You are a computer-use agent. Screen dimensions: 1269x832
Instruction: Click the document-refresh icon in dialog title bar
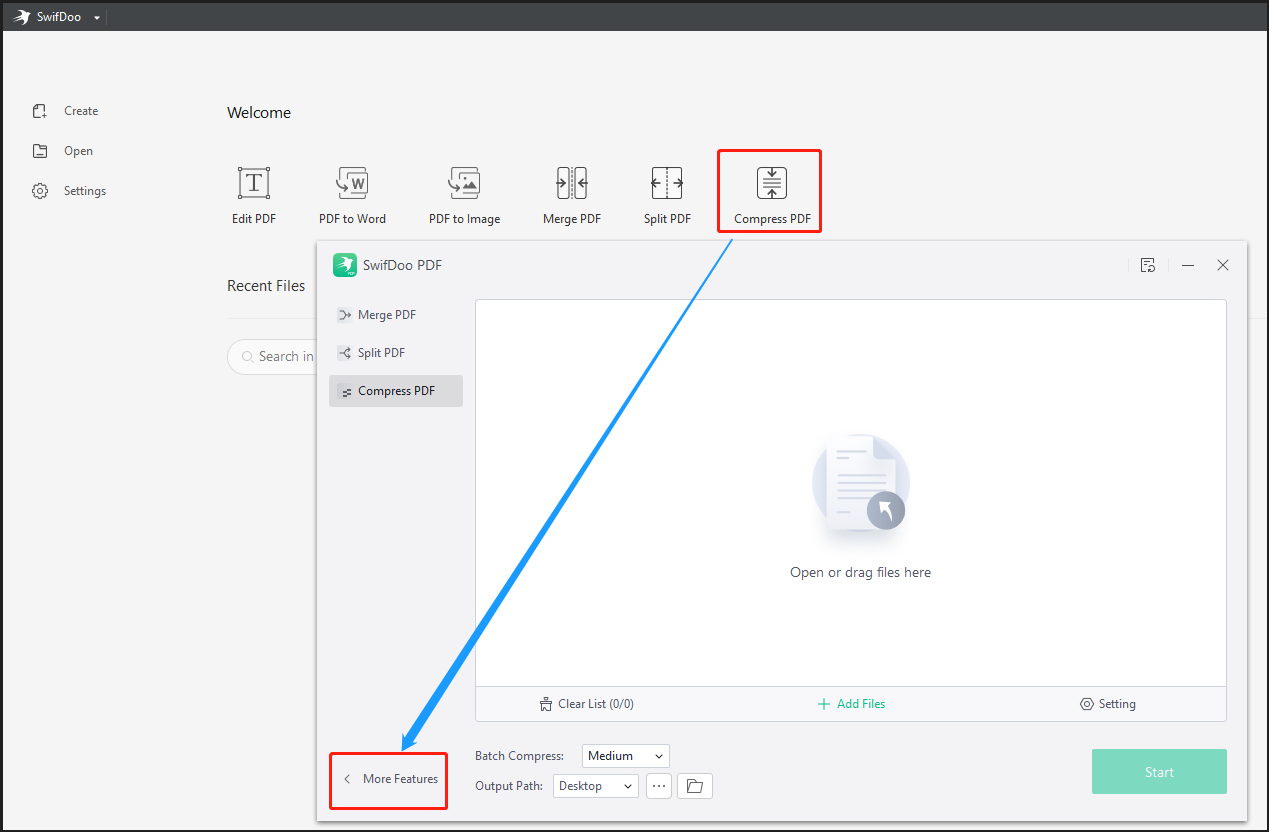[1148, 265]
